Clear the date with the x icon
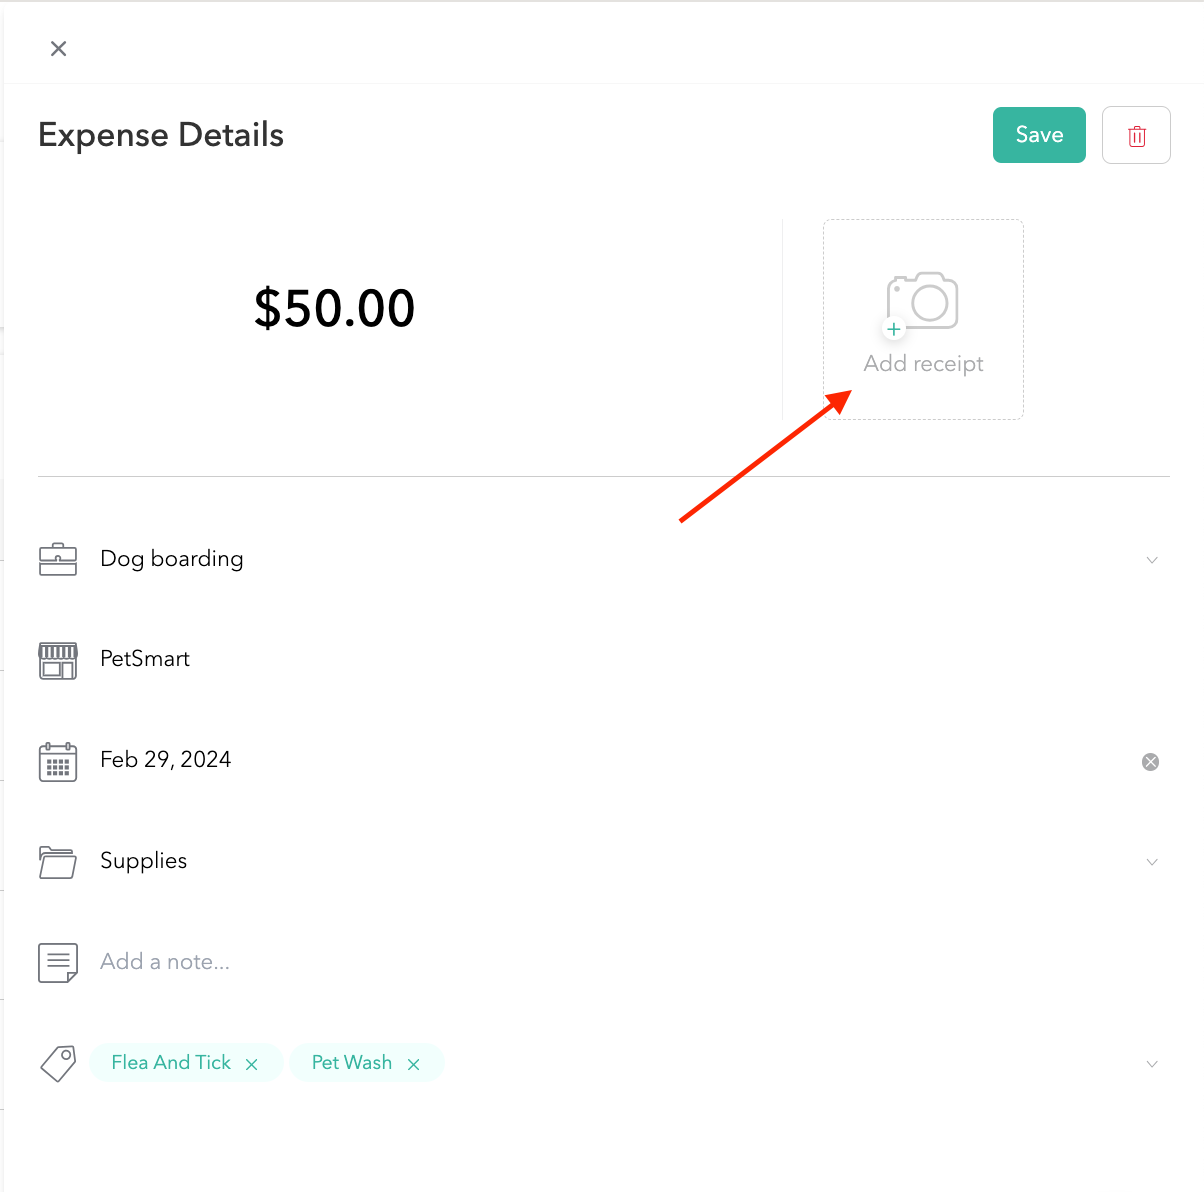Image resolution: width=1204 pixels, height=1192 pixels. tap(1151, 762)
